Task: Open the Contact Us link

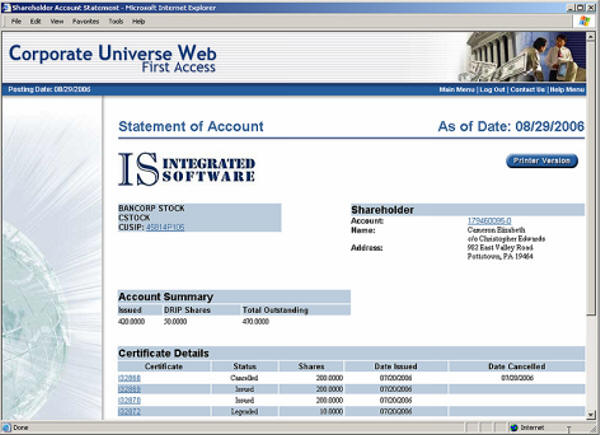Action: point(527,90)
